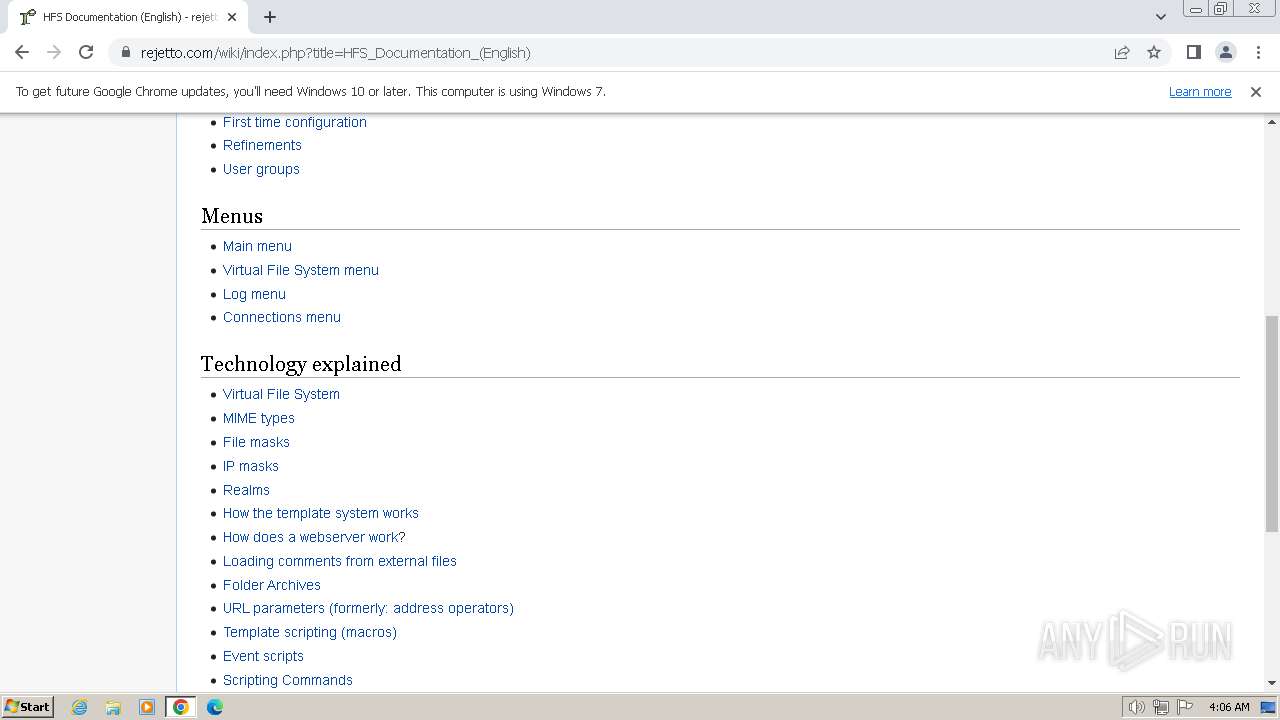The height and width of the screenshot is (720, 1280).
Task: Click the Show desktop button
Action: (1269, 707)
